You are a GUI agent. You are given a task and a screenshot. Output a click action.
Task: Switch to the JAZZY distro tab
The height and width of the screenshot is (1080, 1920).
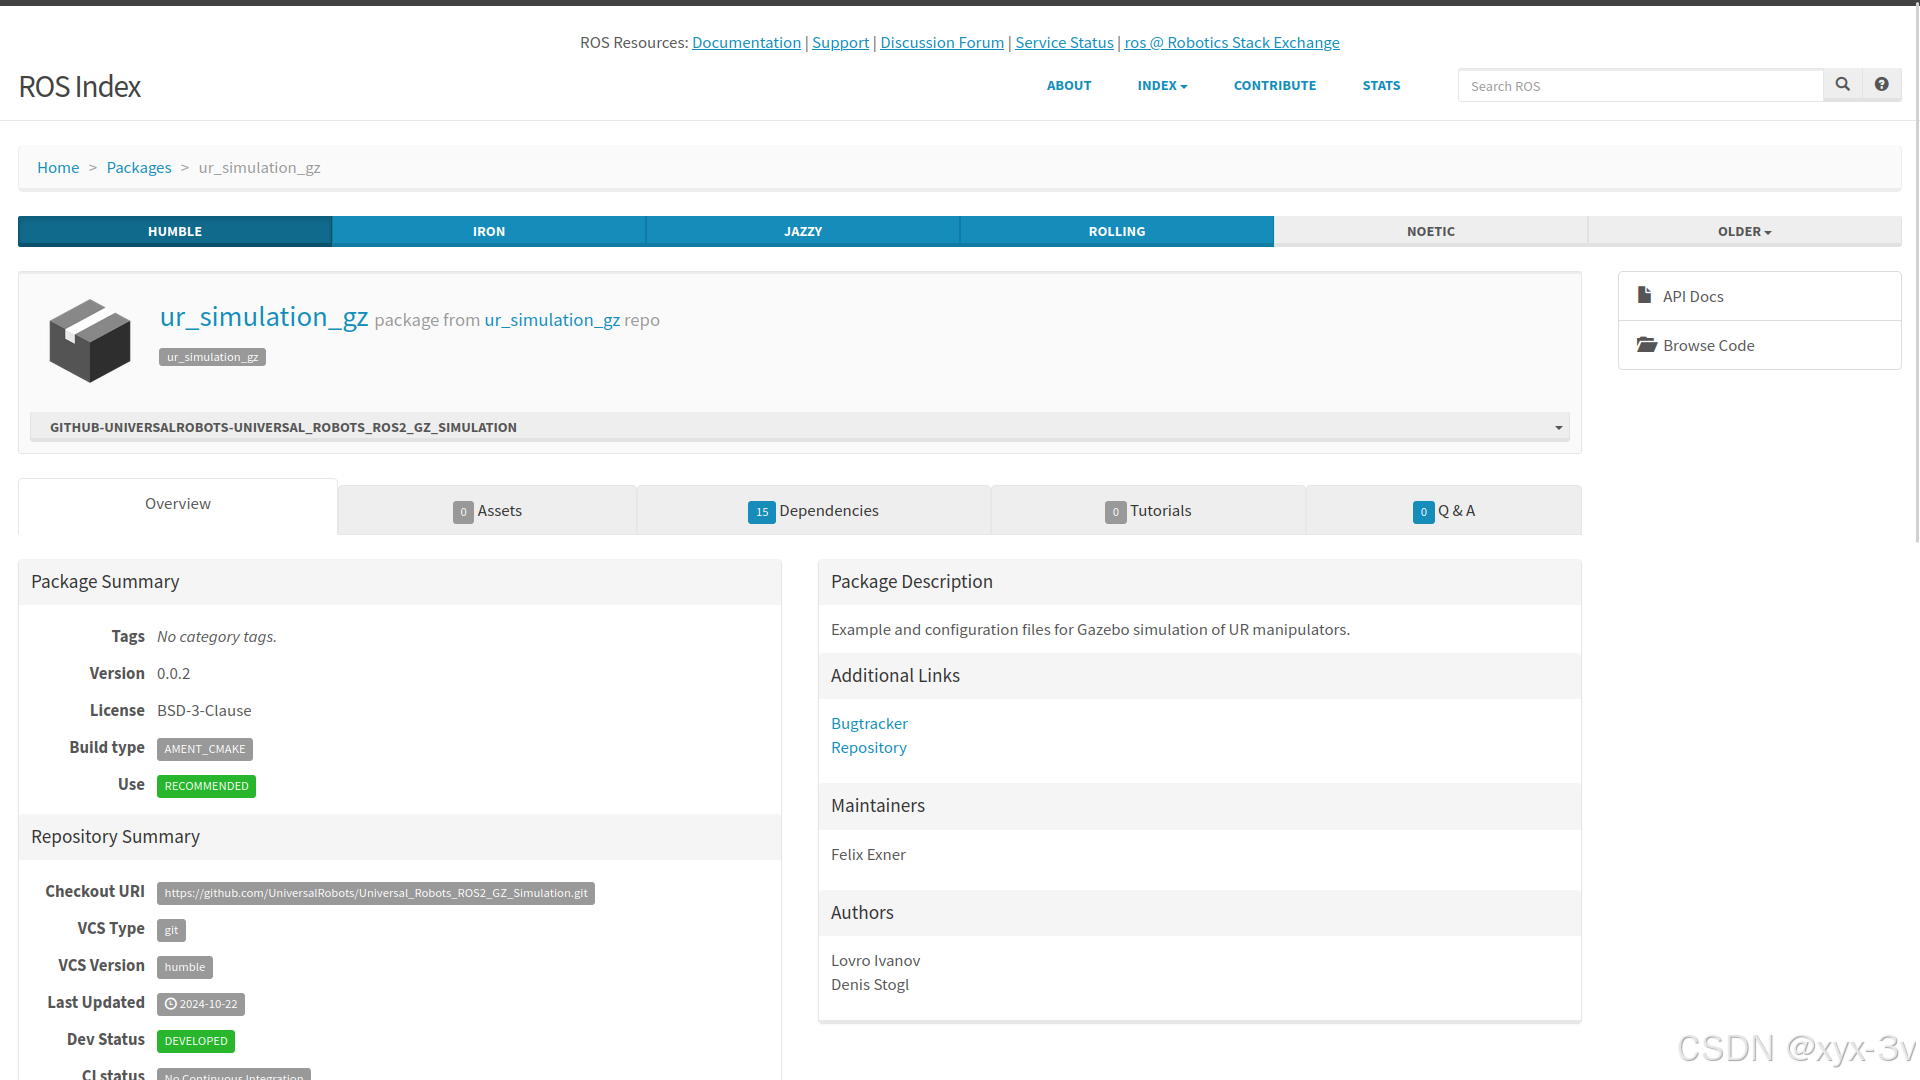click(802, 232)
